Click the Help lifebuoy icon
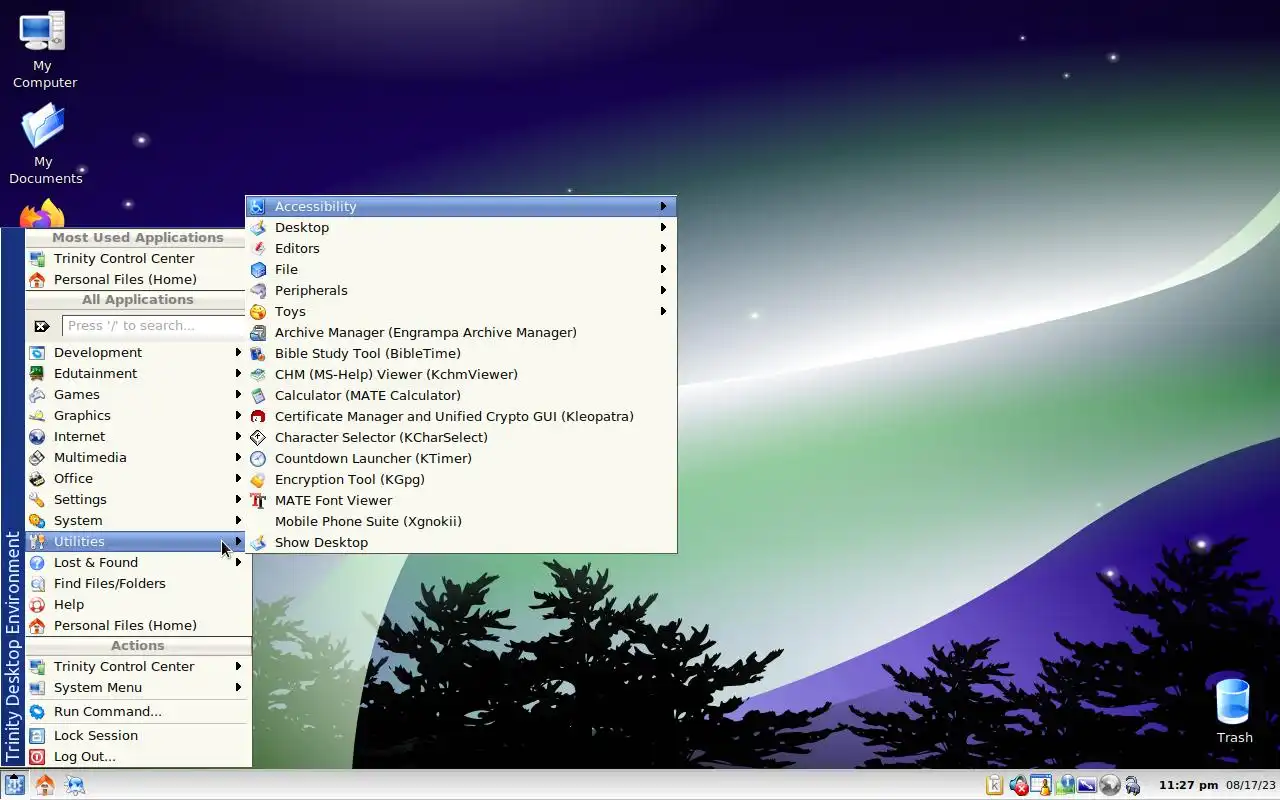Screen dimensions: 1280x800 (x=37, y=604)
